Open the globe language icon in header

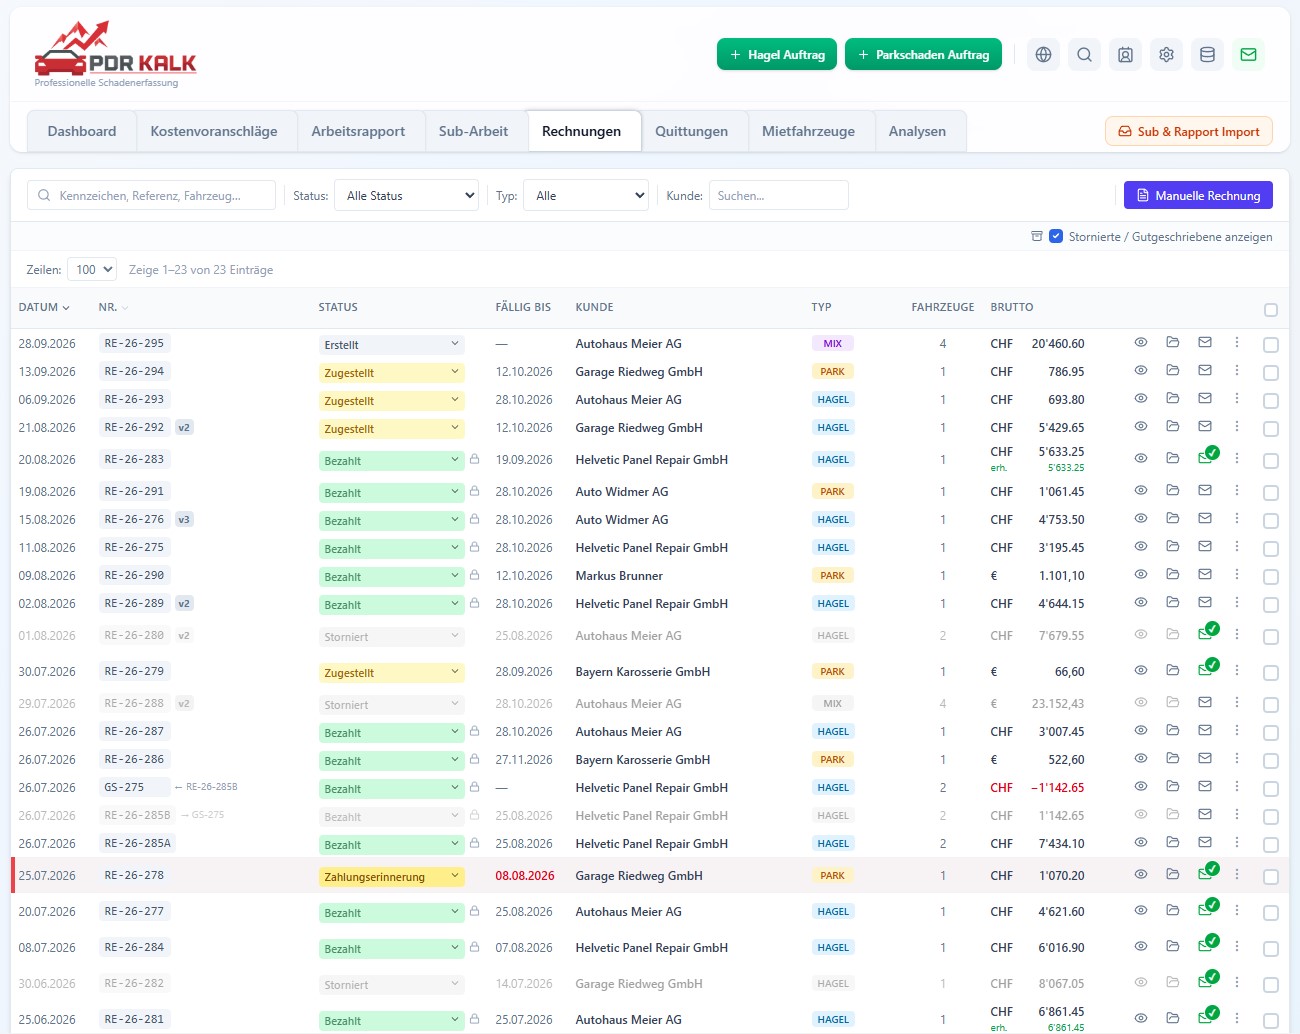1043,55
